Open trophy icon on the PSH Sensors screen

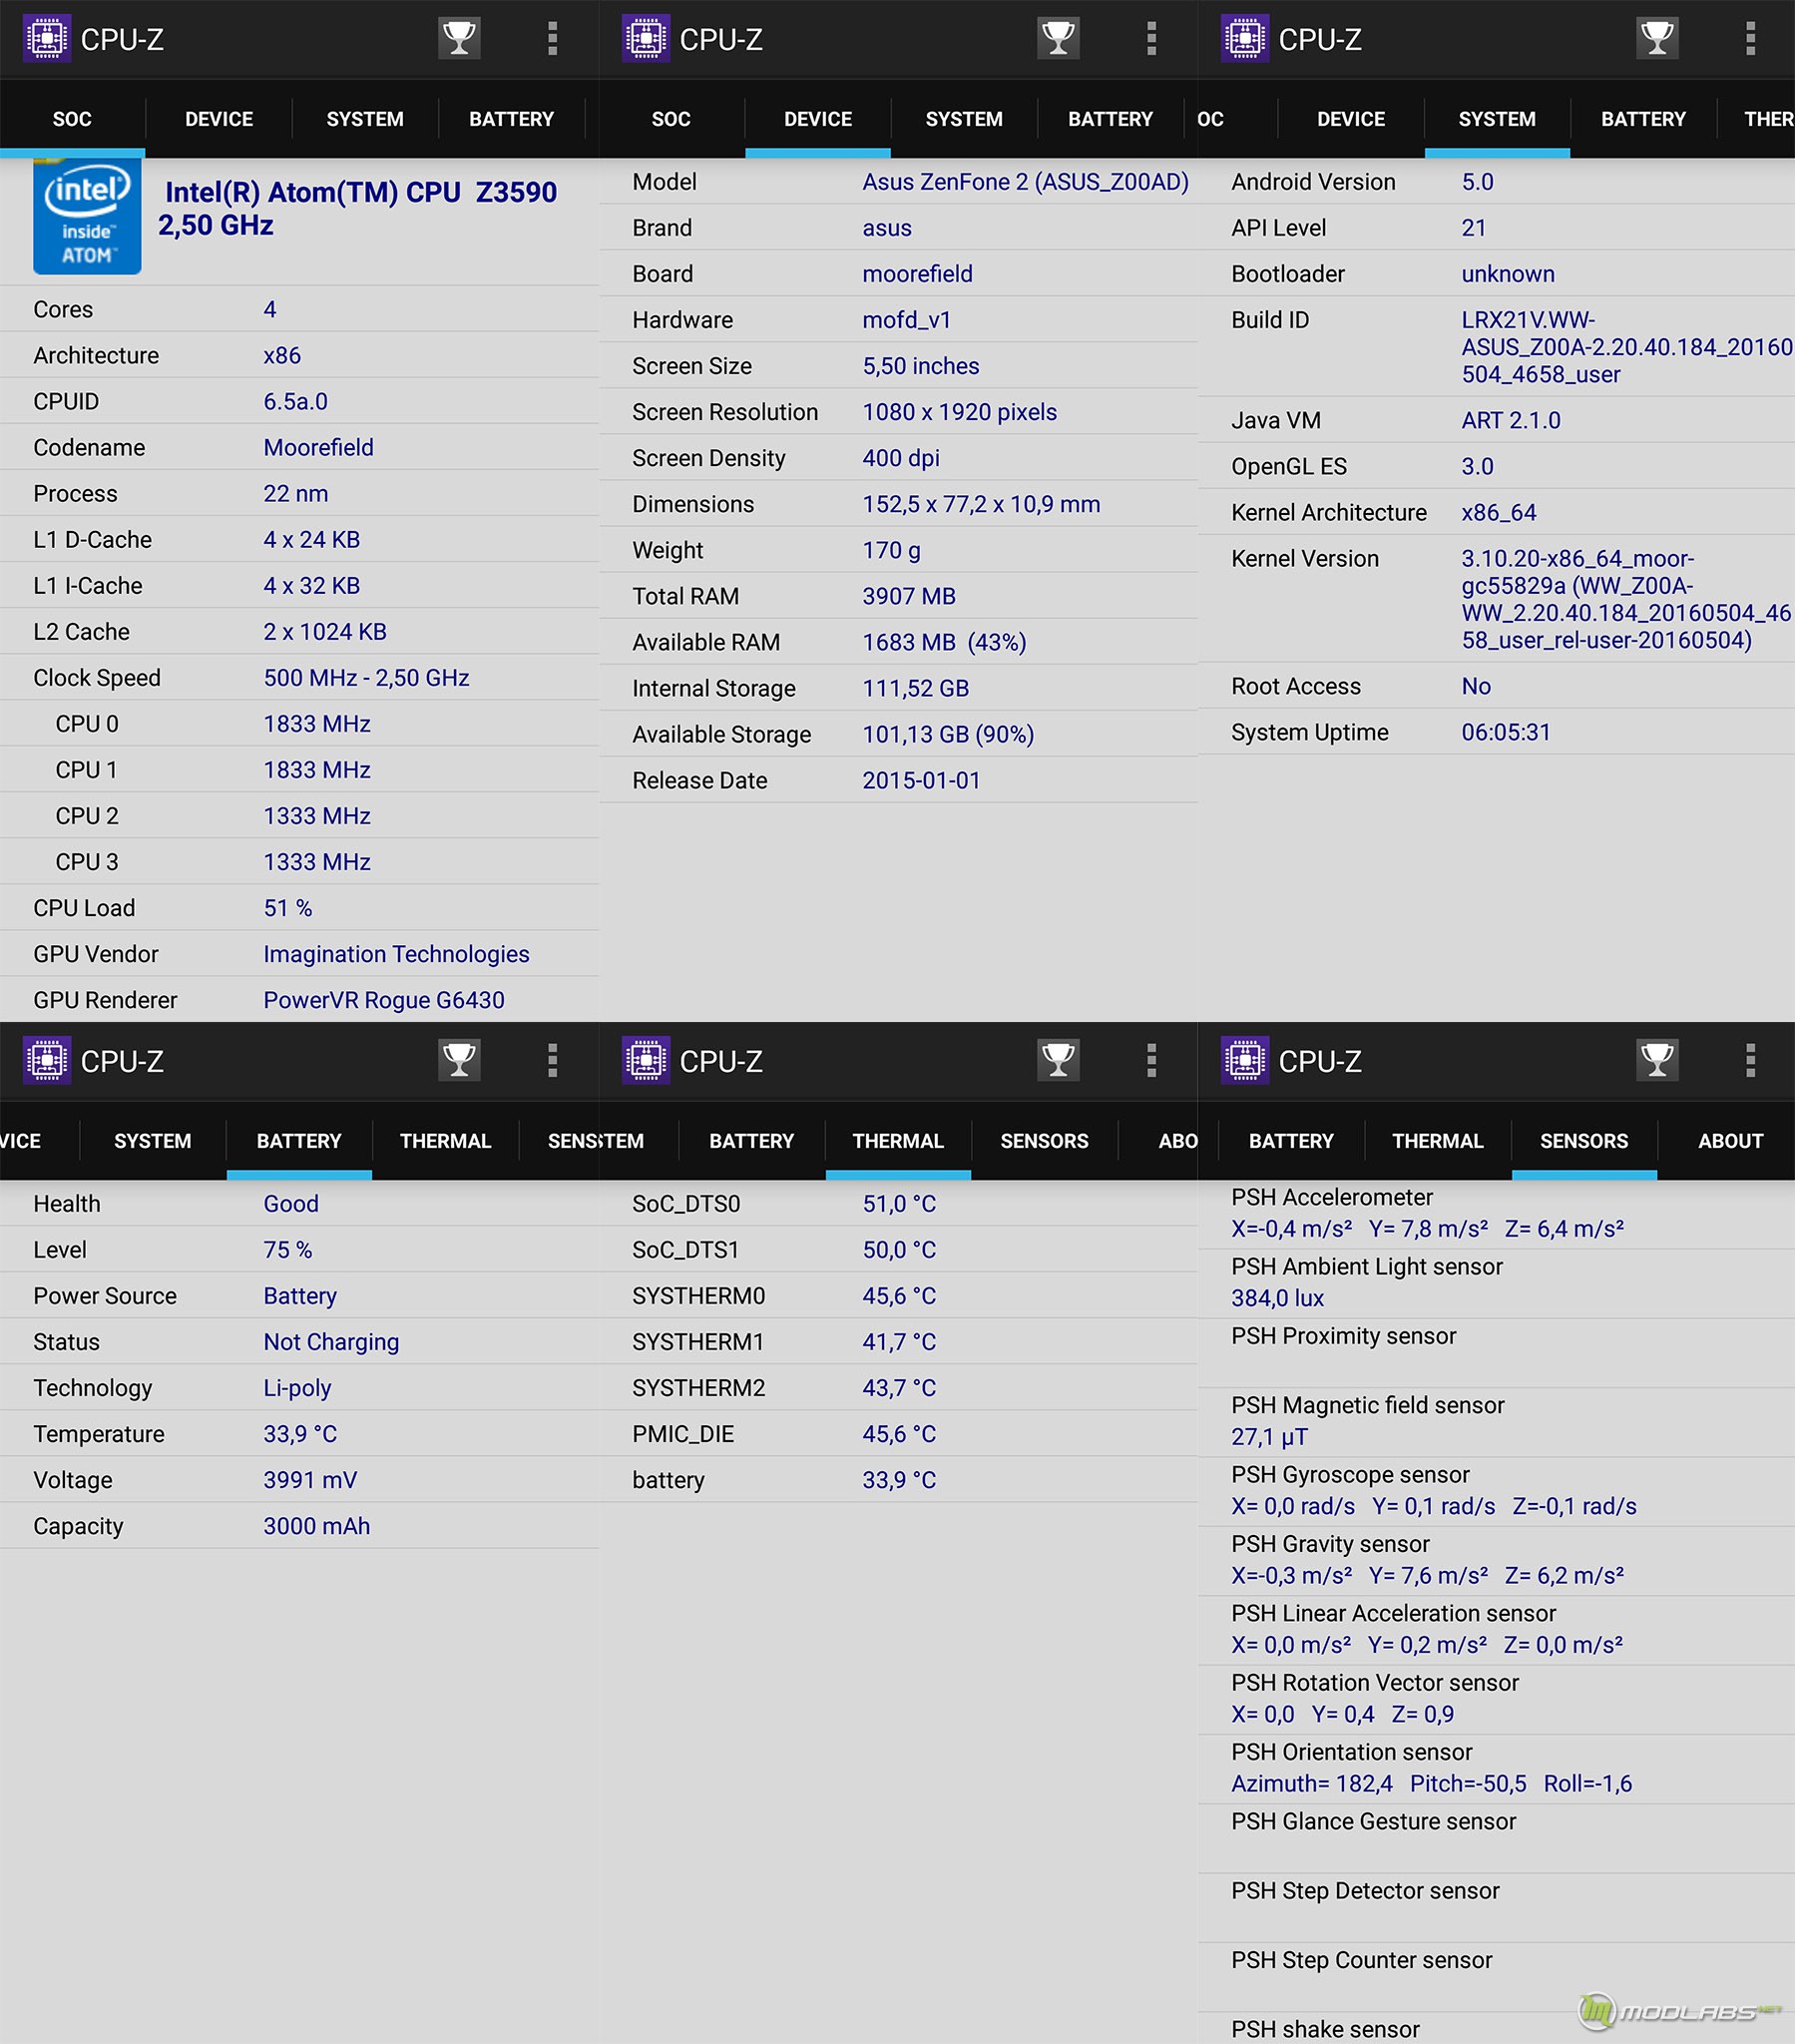point(1657,1060)
